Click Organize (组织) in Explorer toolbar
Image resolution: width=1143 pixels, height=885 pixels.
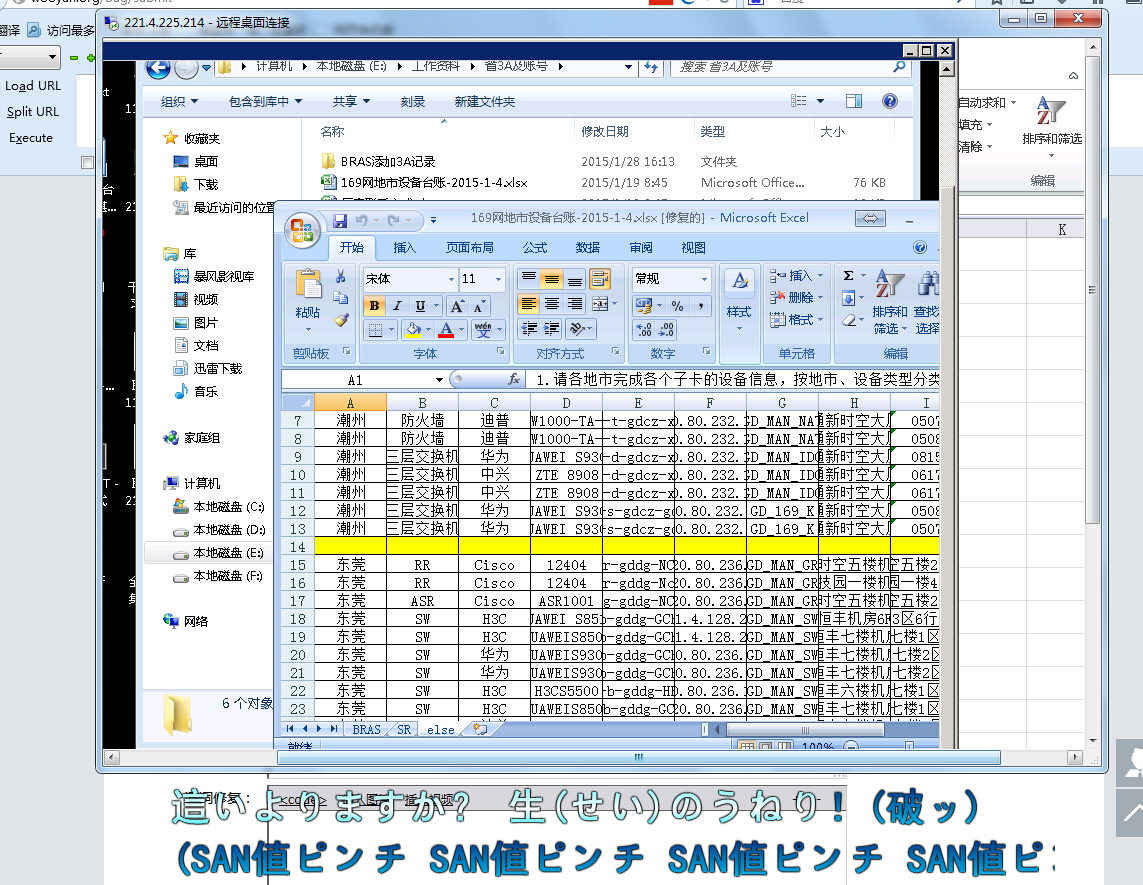(x=179, y=102)
